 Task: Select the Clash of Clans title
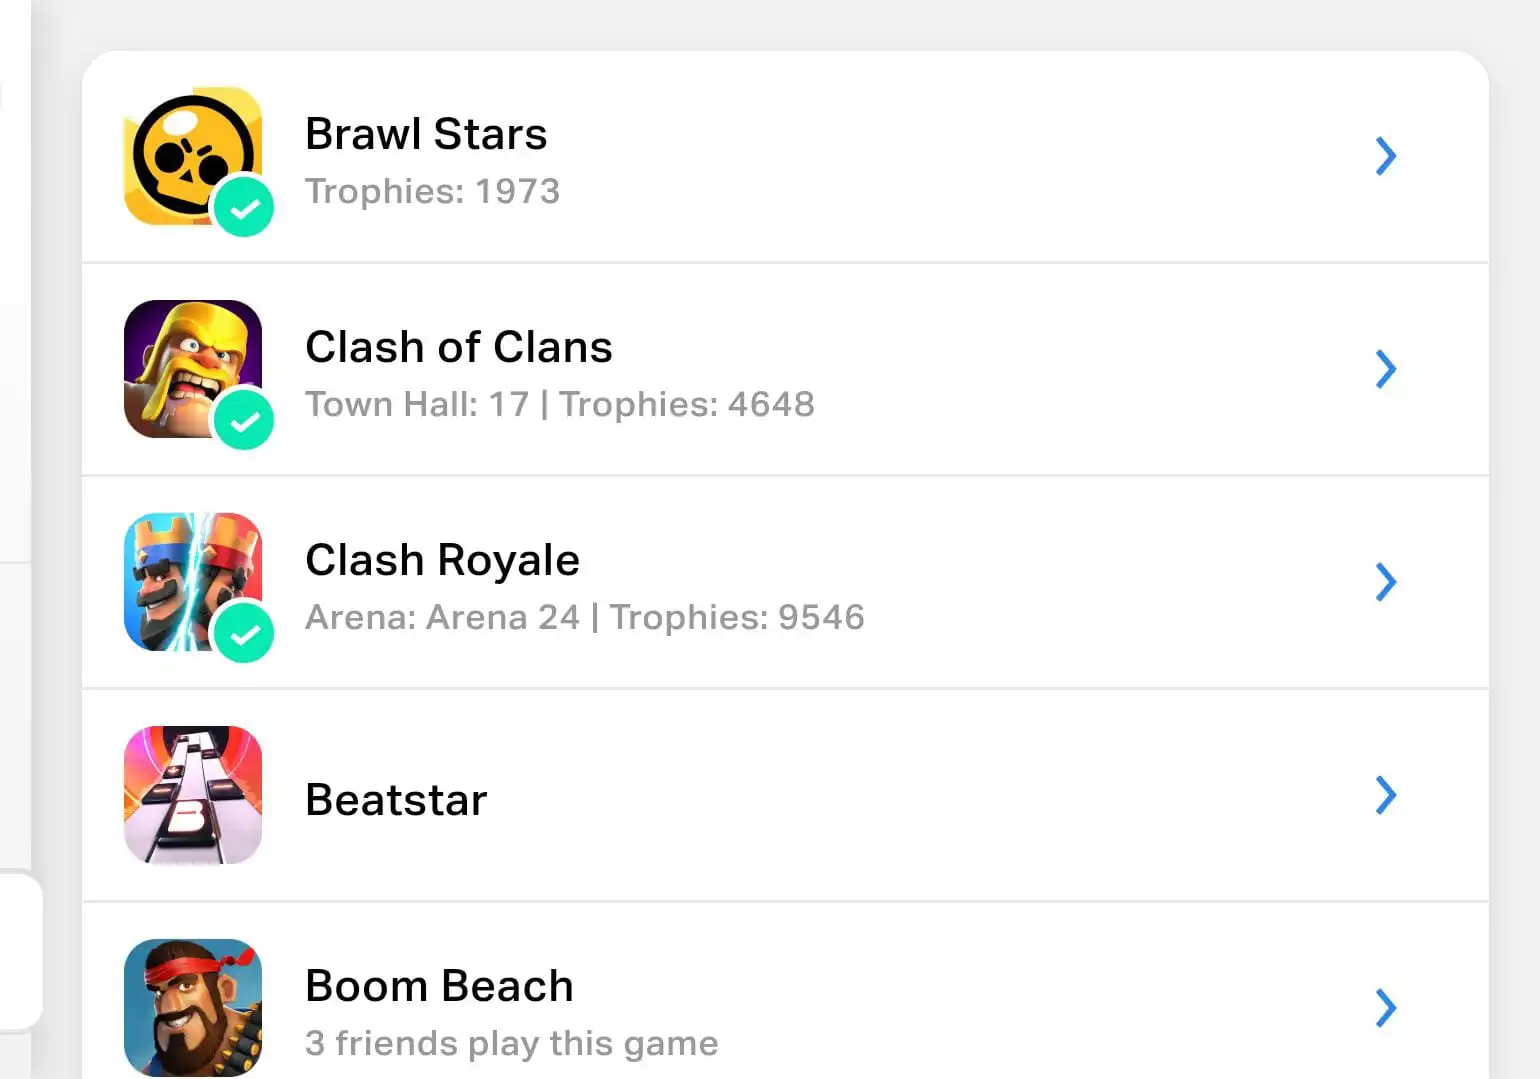tap(459, 347)
